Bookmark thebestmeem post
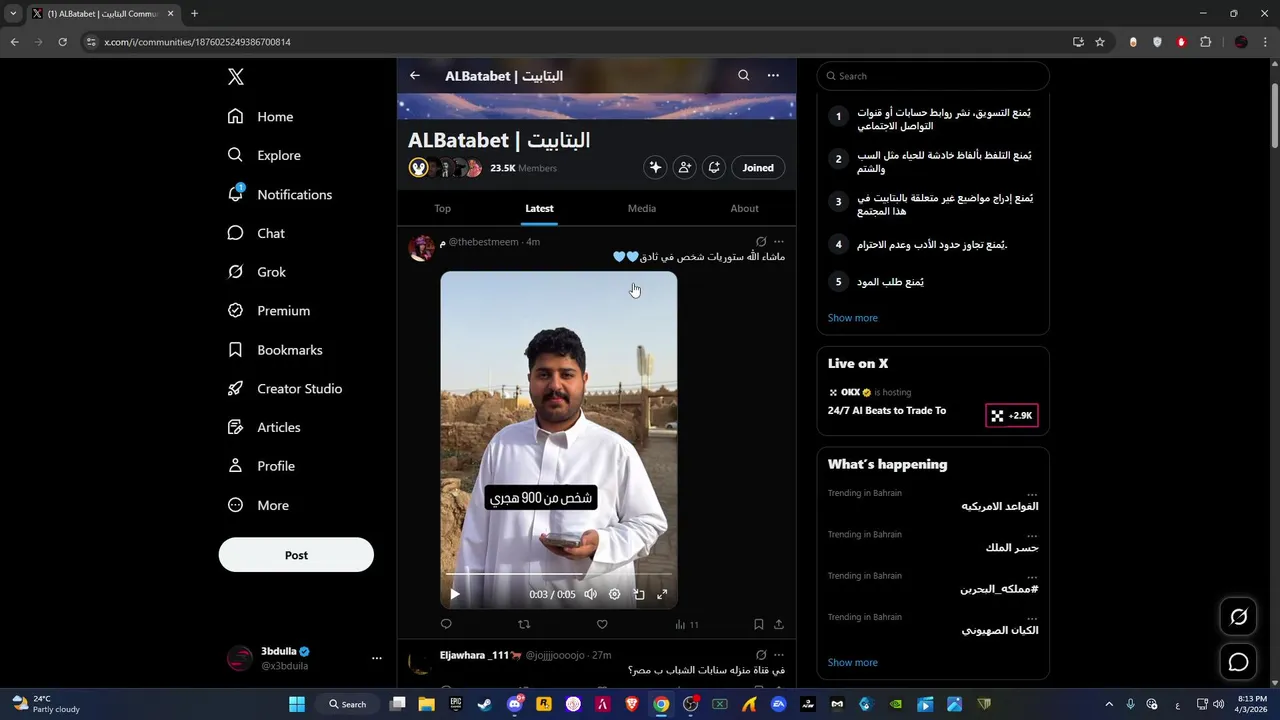The width and height of the screenshot is (1280, 720). coord(759,624)
